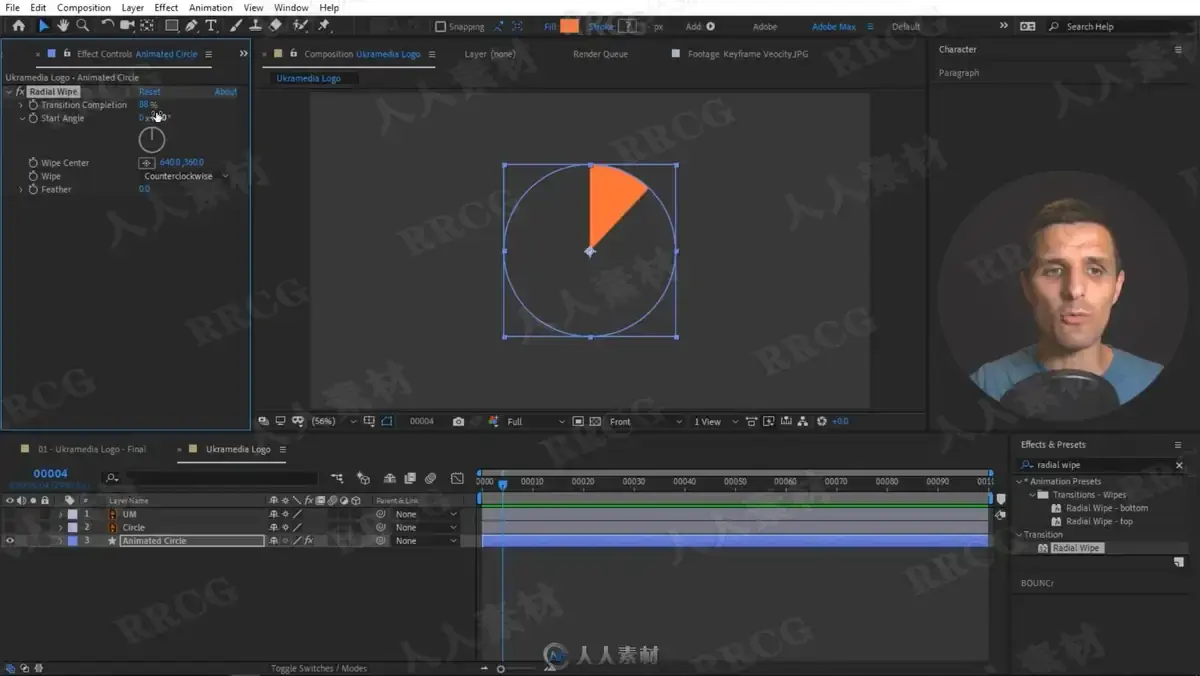The image size is (1200, 676).
Task: Open the Full resolution dropdown
Action: tap(535, 422)
